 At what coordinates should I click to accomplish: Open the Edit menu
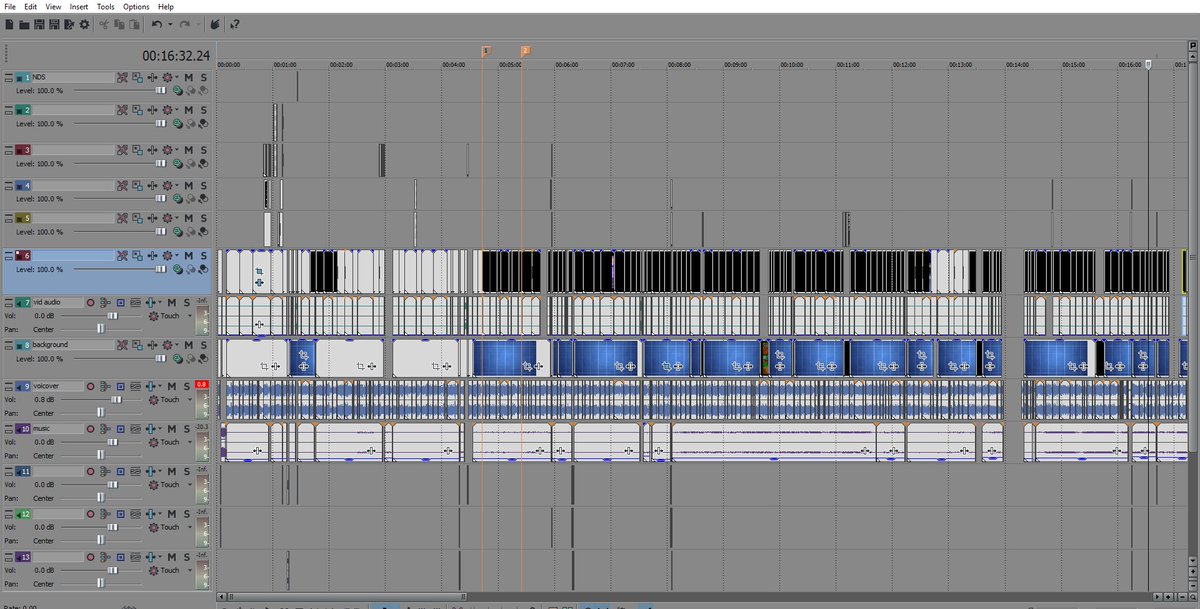pyautogui.click(x=31, y=7)
